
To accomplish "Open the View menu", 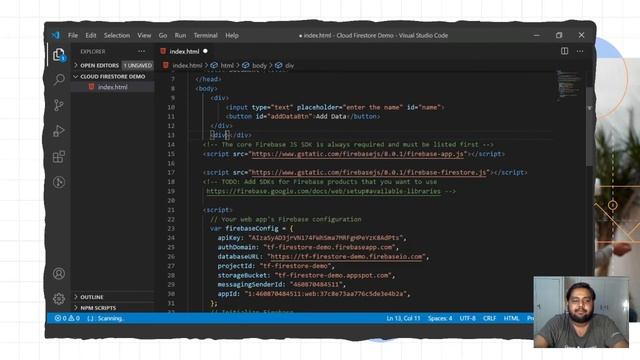I will tap(144, 36).
